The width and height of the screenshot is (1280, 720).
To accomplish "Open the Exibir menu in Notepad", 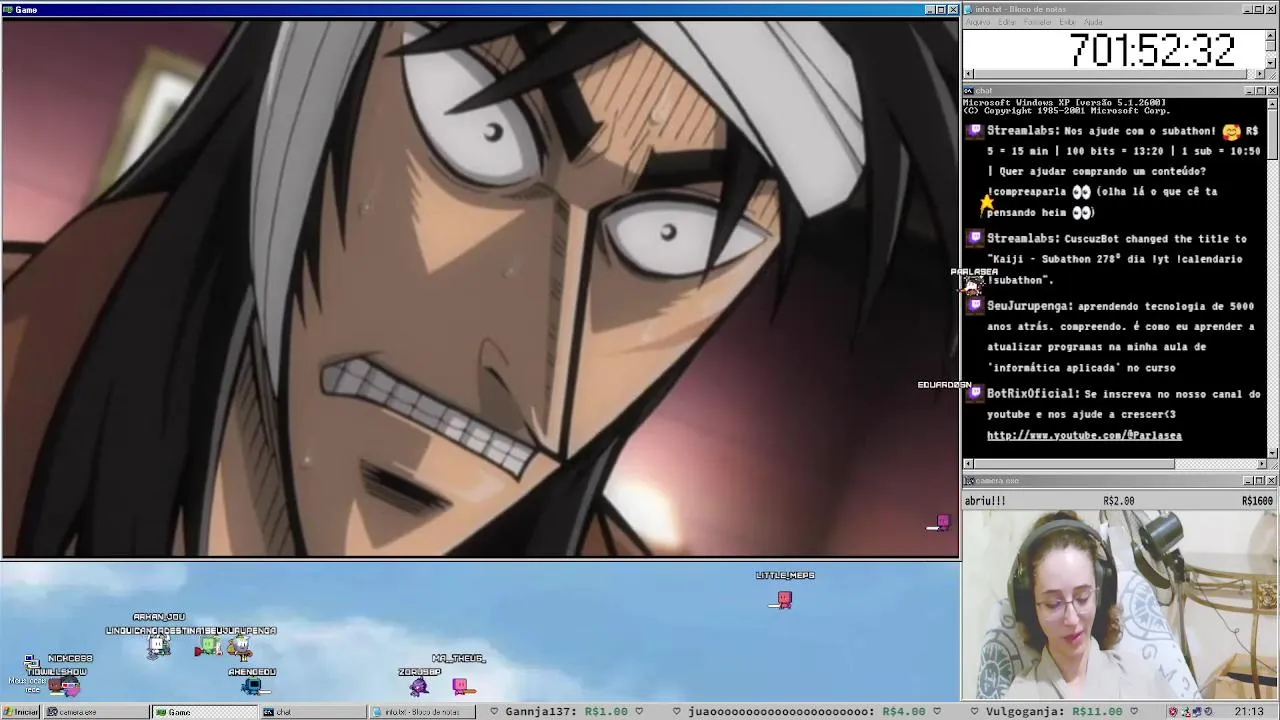I will pyautogui.click(x=1068, y=22).
